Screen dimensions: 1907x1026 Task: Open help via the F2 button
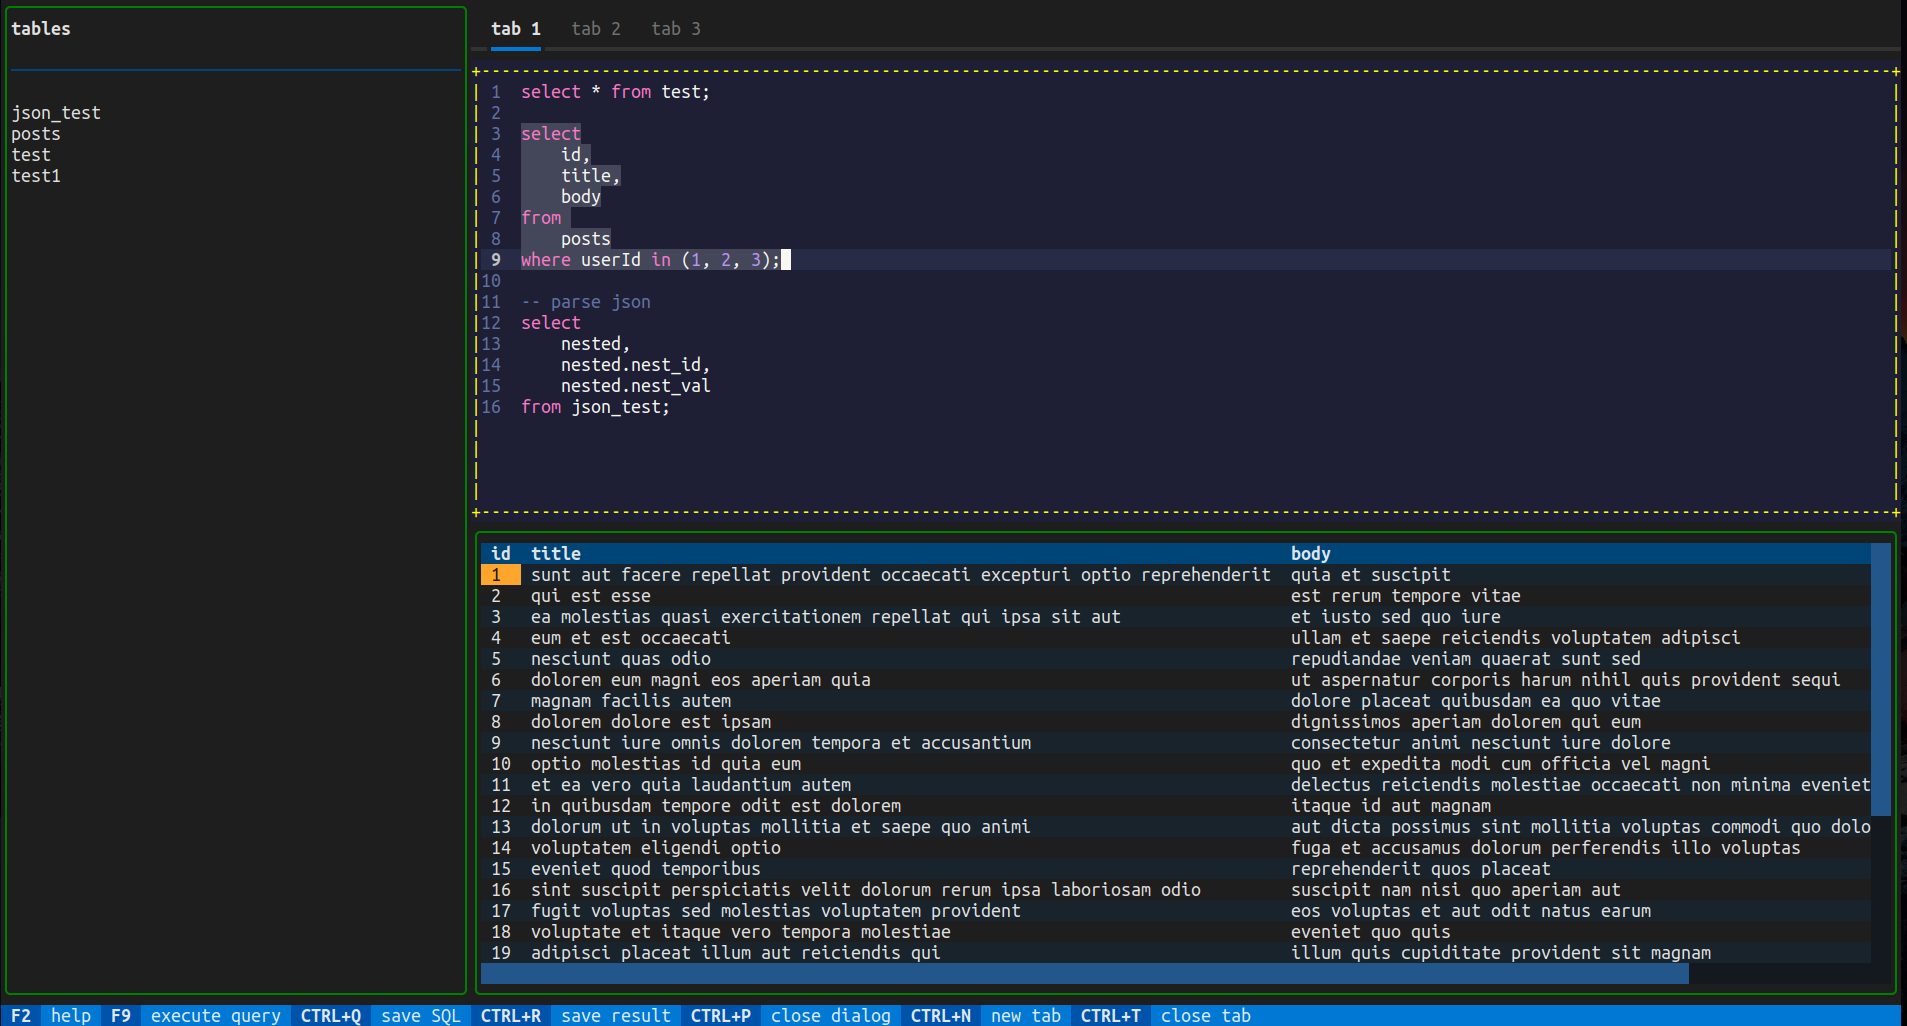coord(21,1015)
